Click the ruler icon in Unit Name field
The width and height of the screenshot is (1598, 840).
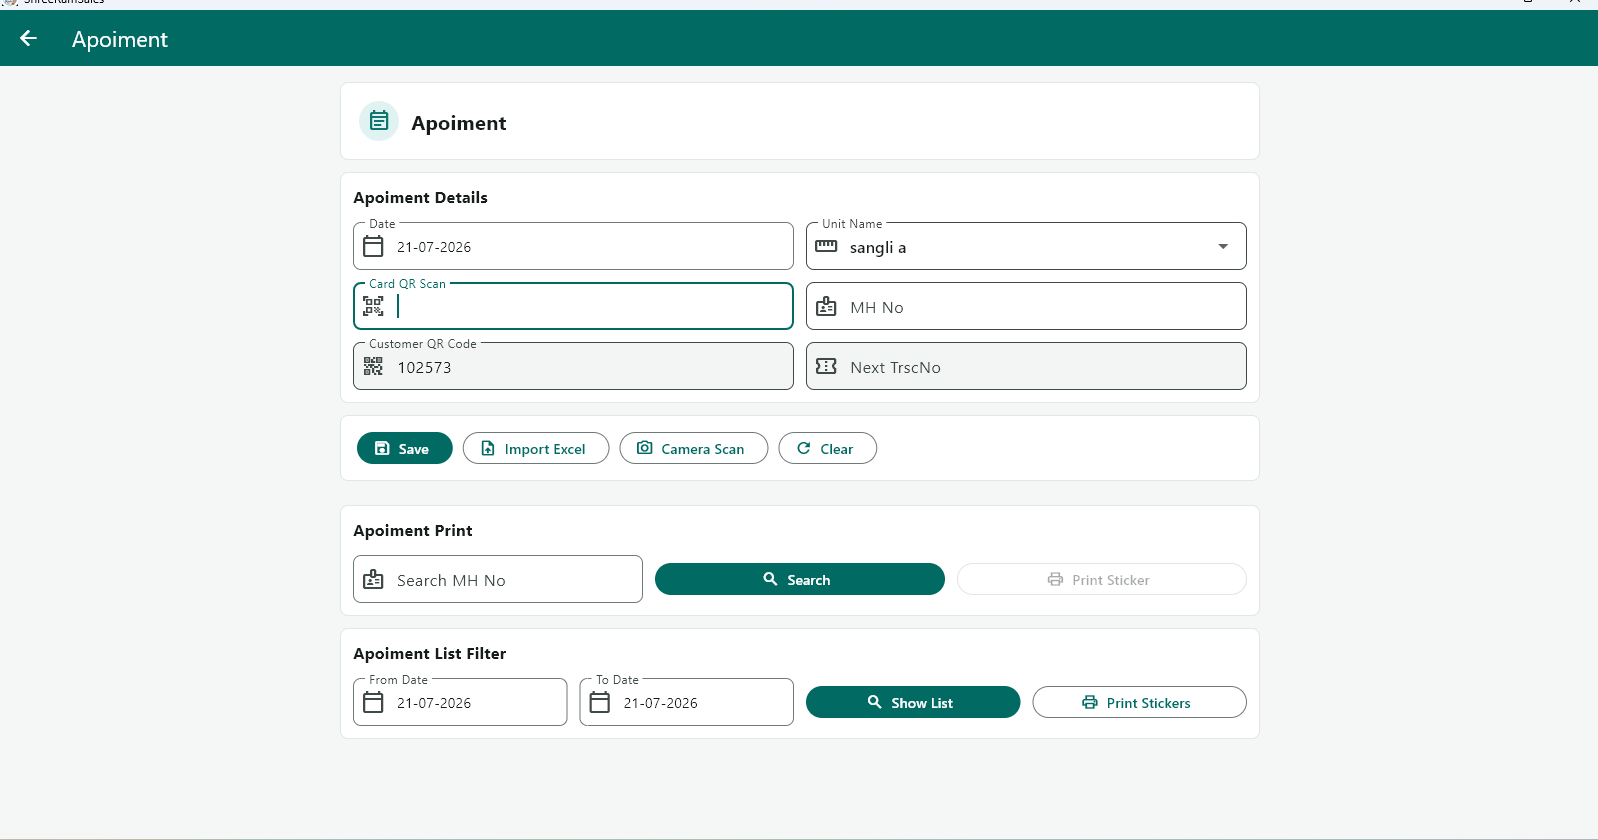826,246
